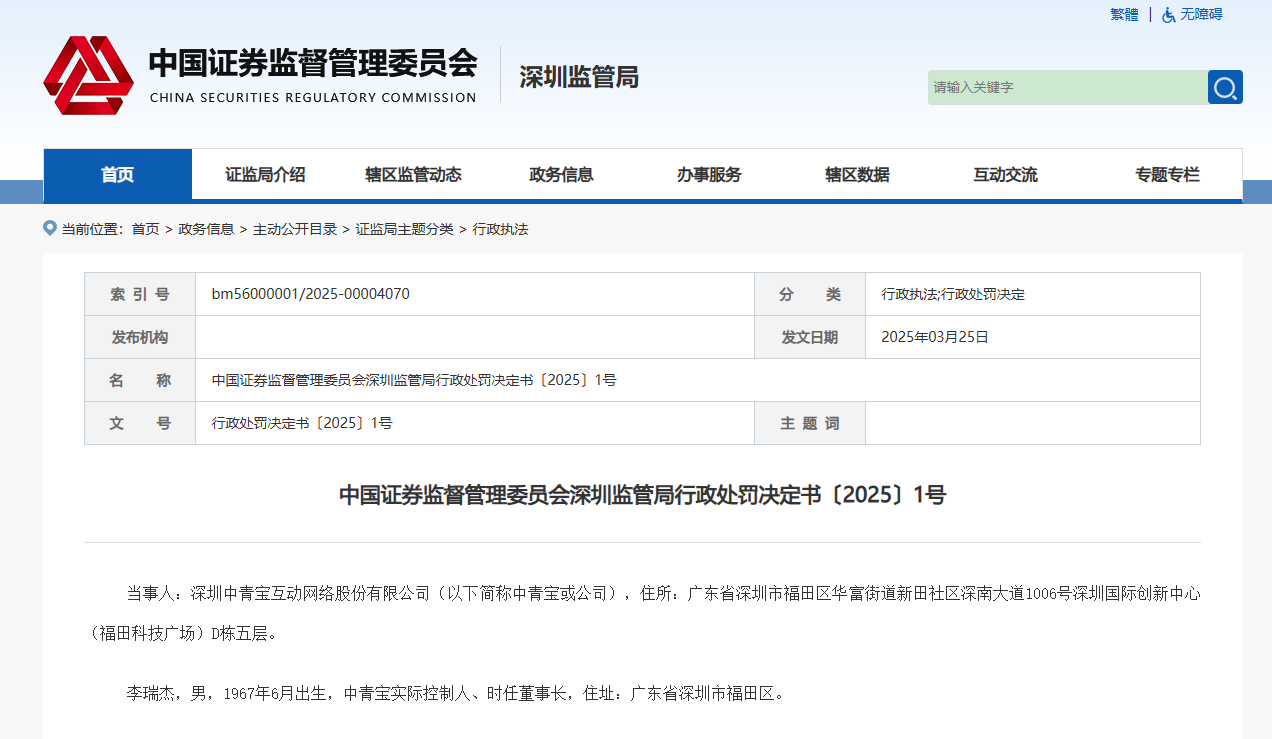Navigate to 主动公开目录 breadcrumb
The height and width of the screenshot is (739, 1272).
click(x=295, y=229)
